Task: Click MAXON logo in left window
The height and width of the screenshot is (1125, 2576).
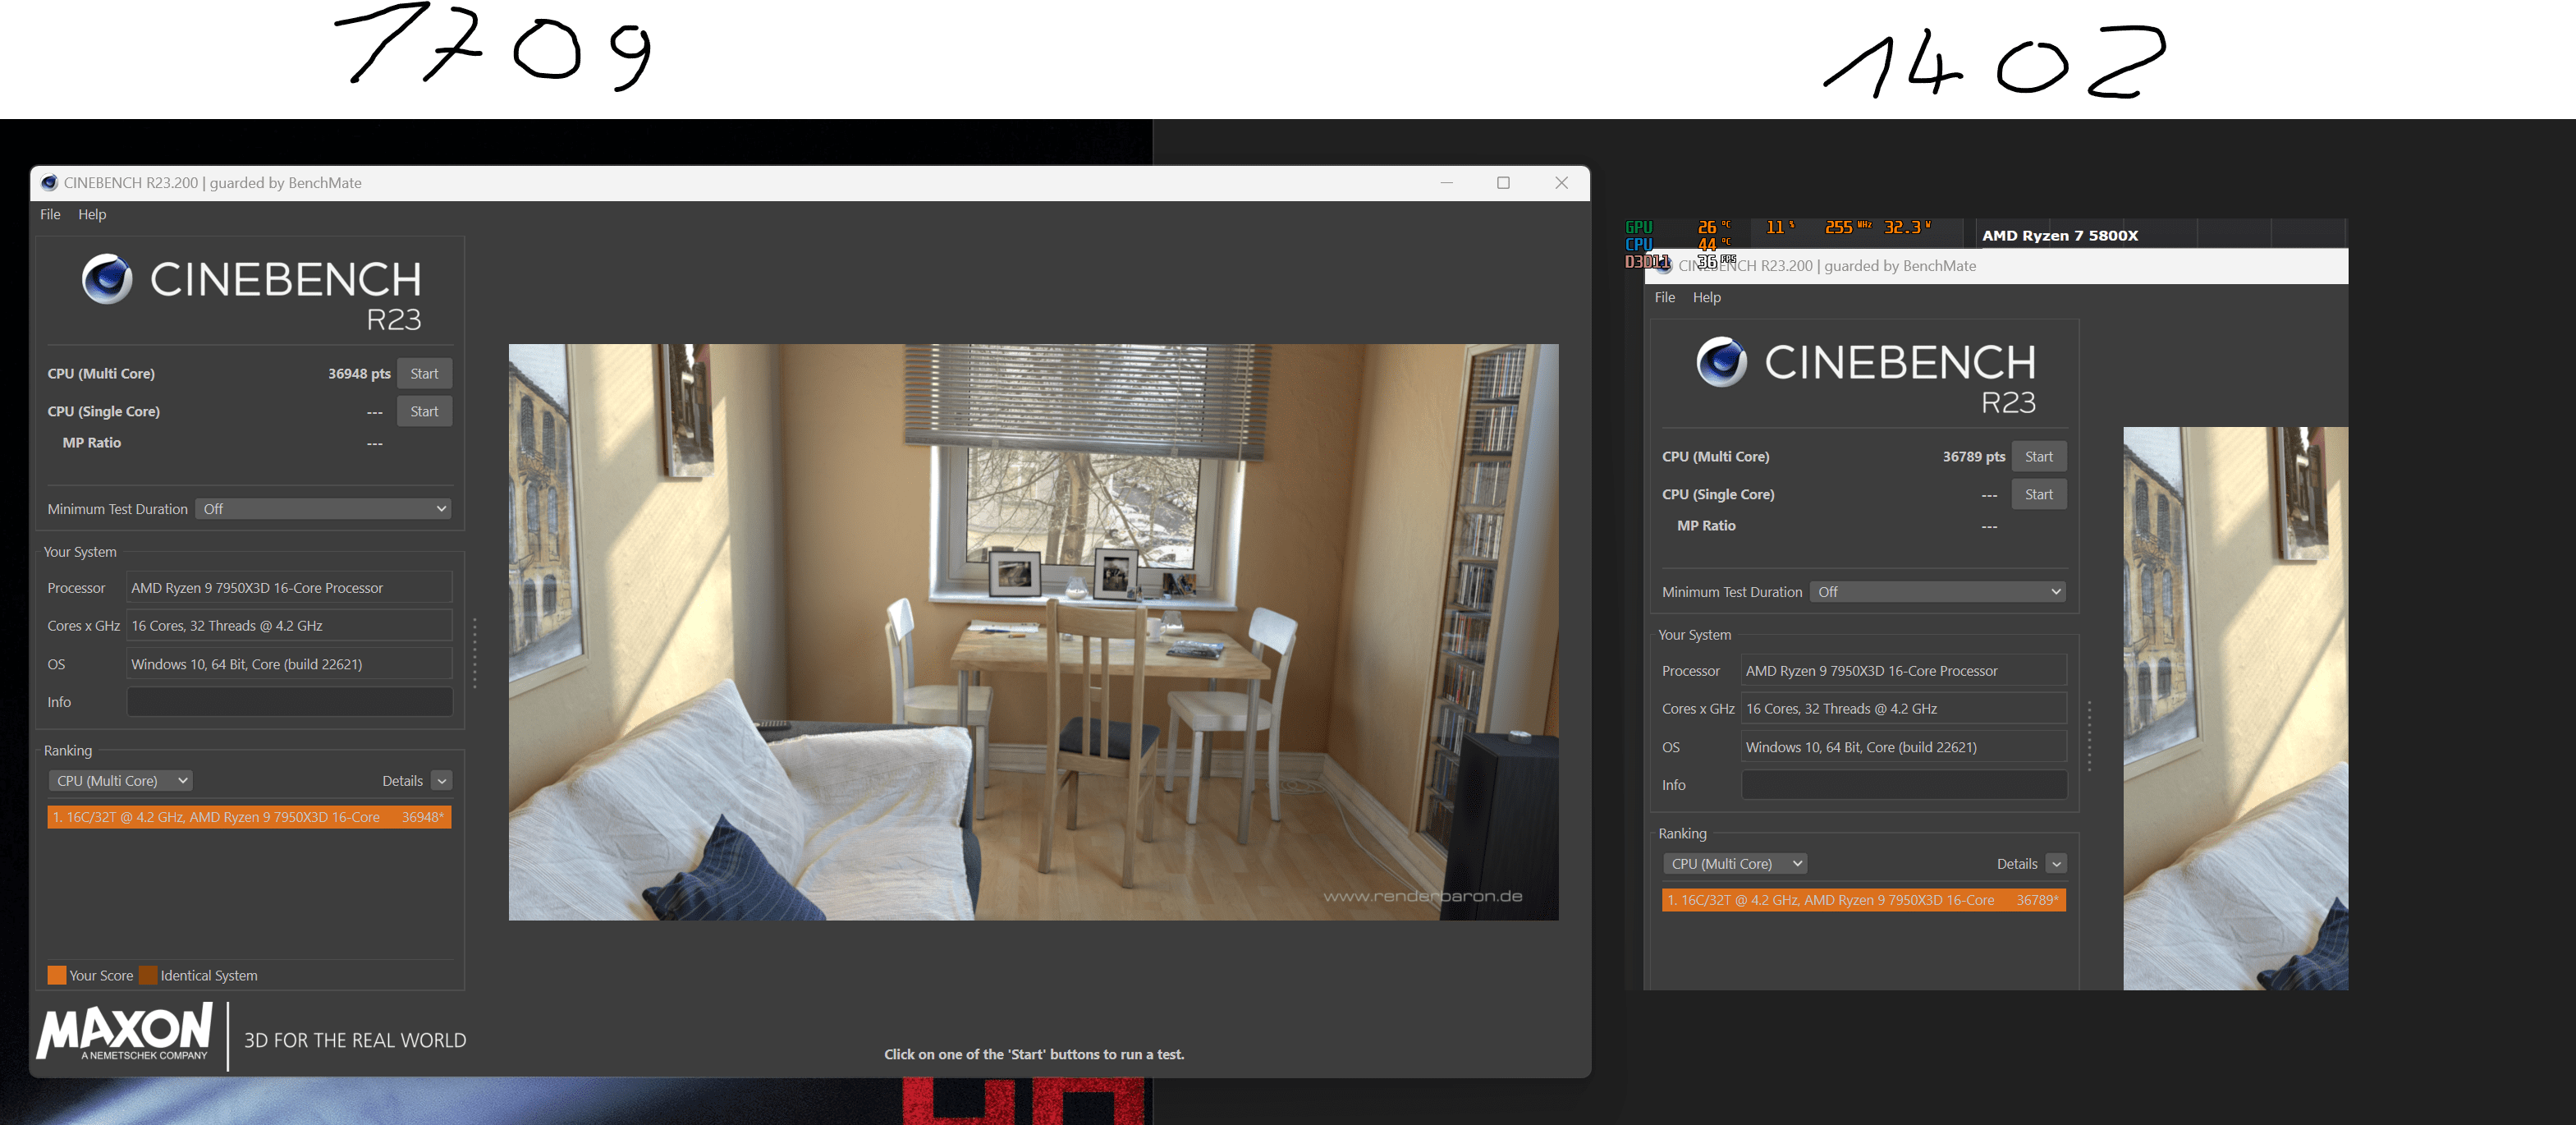Action: [125, 1033]
